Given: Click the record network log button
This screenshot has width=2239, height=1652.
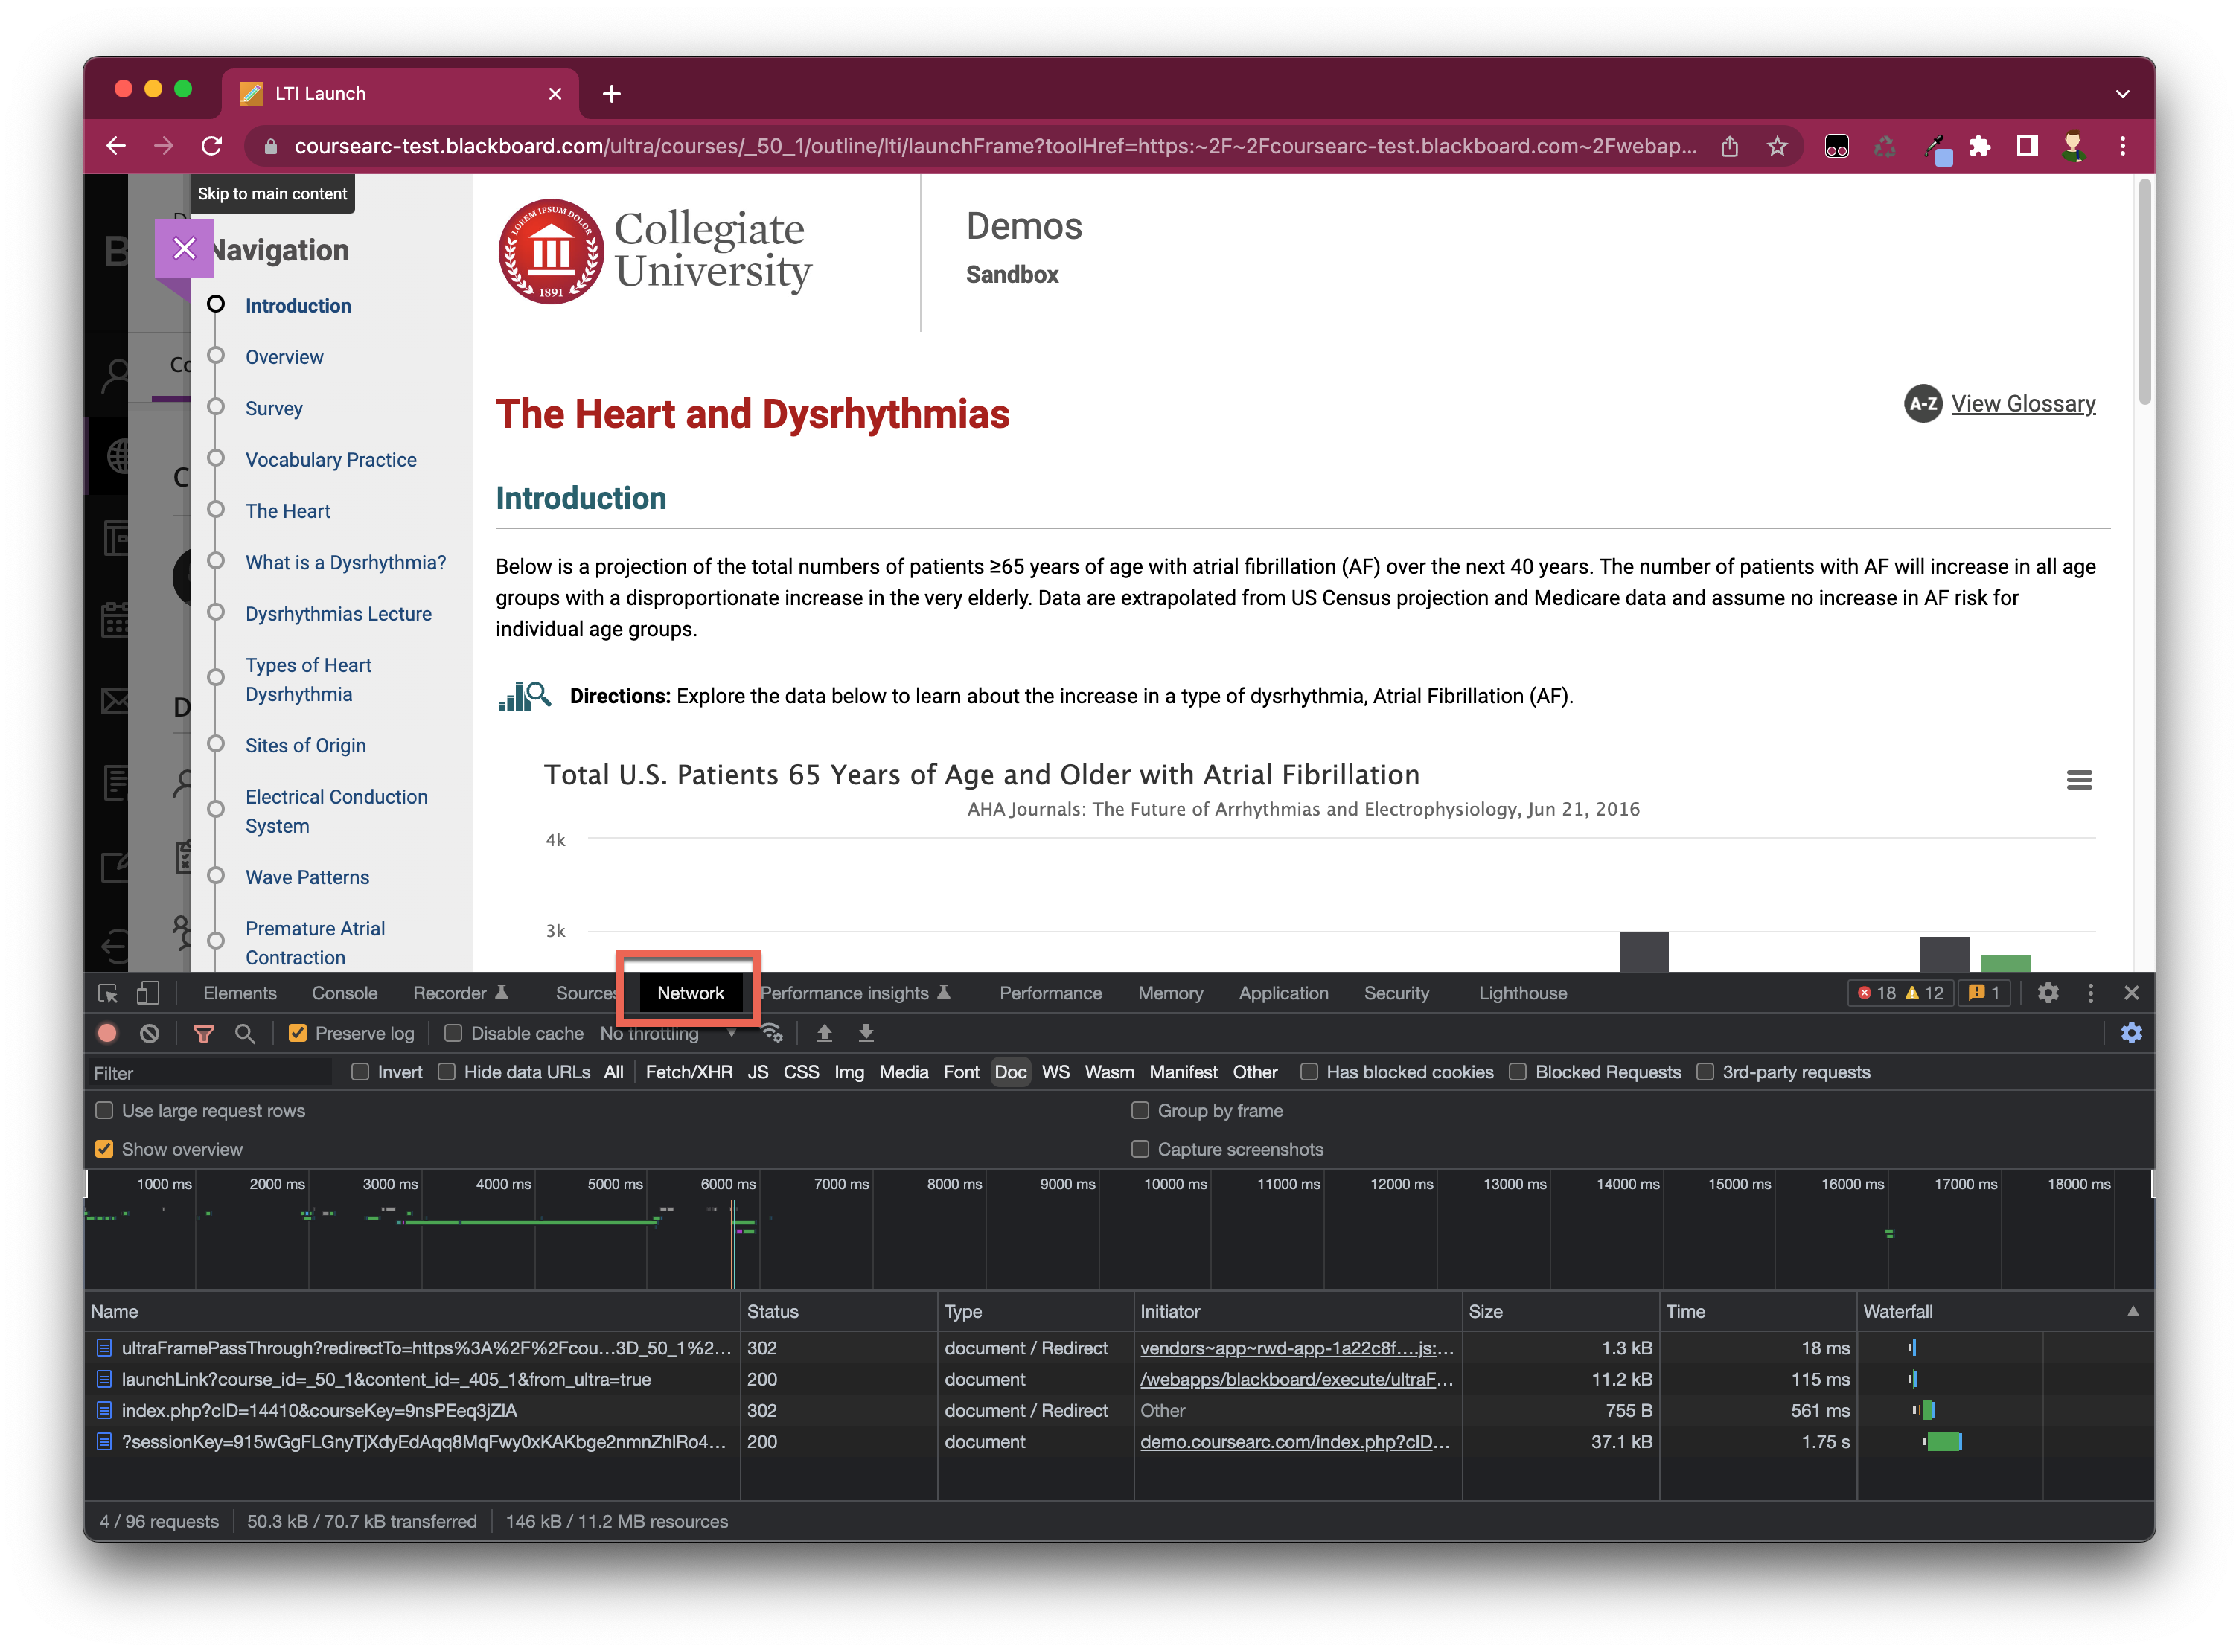Looking at the screenshot, I should (x=107, y=1033).
